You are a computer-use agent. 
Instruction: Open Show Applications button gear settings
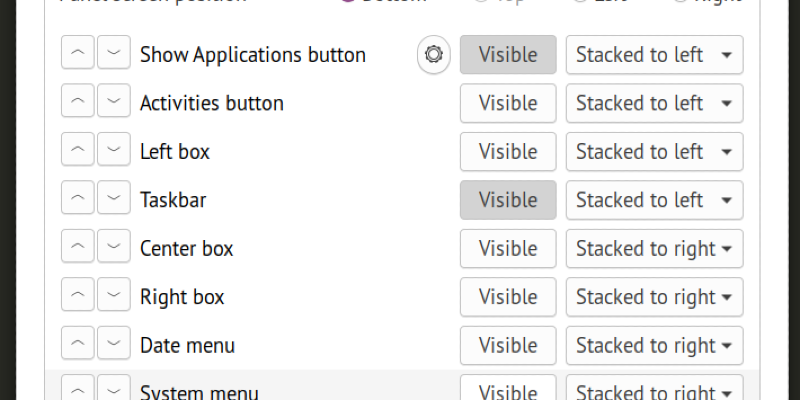(x=433, y=55)
